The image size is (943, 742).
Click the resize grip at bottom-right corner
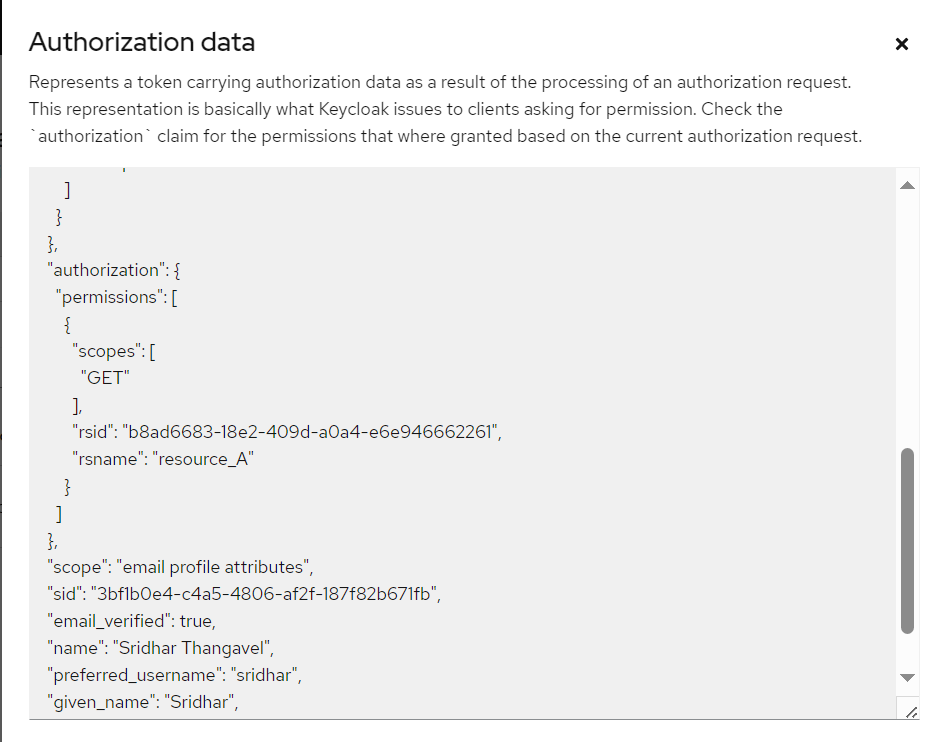tap(911, 712)
